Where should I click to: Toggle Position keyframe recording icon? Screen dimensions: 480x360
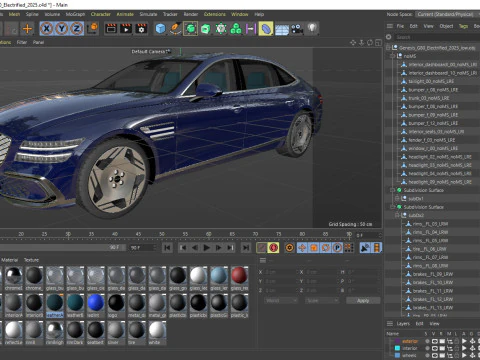pyautogui.click(x=302, y=248)
